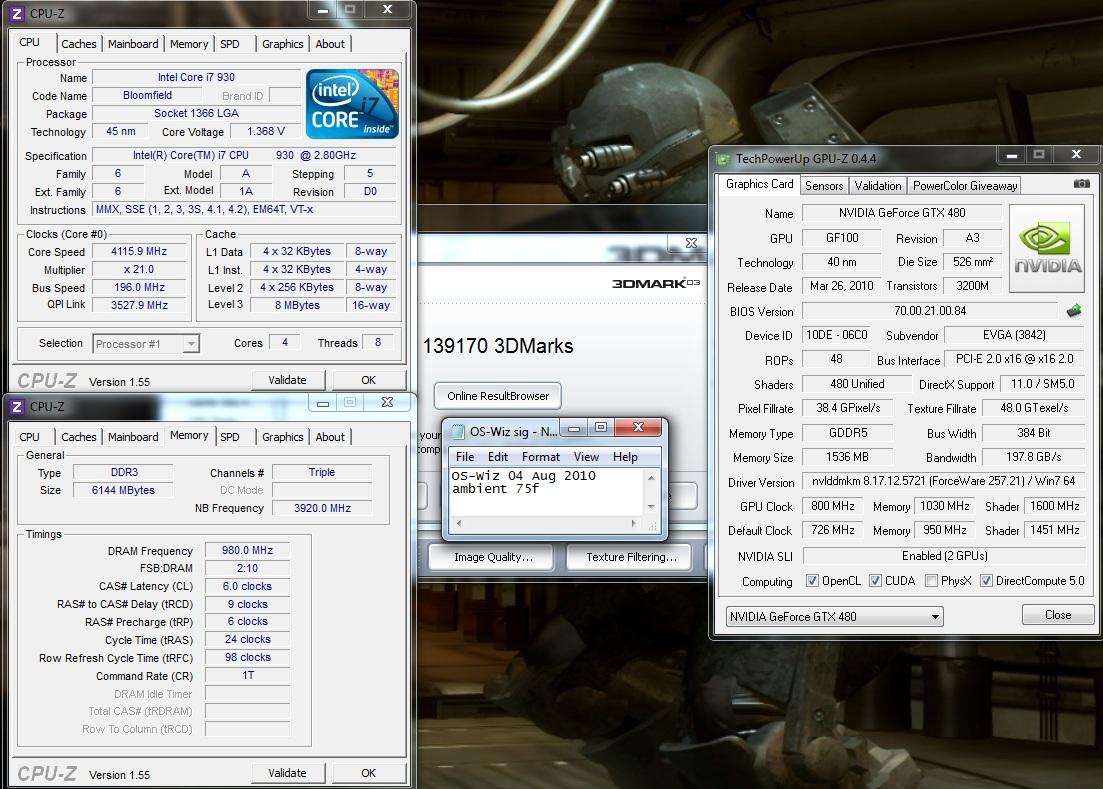Click Notepad vertical scrollbar up arrow
The width and height of the screenshot is (1103, 789).
coord(651,477)
